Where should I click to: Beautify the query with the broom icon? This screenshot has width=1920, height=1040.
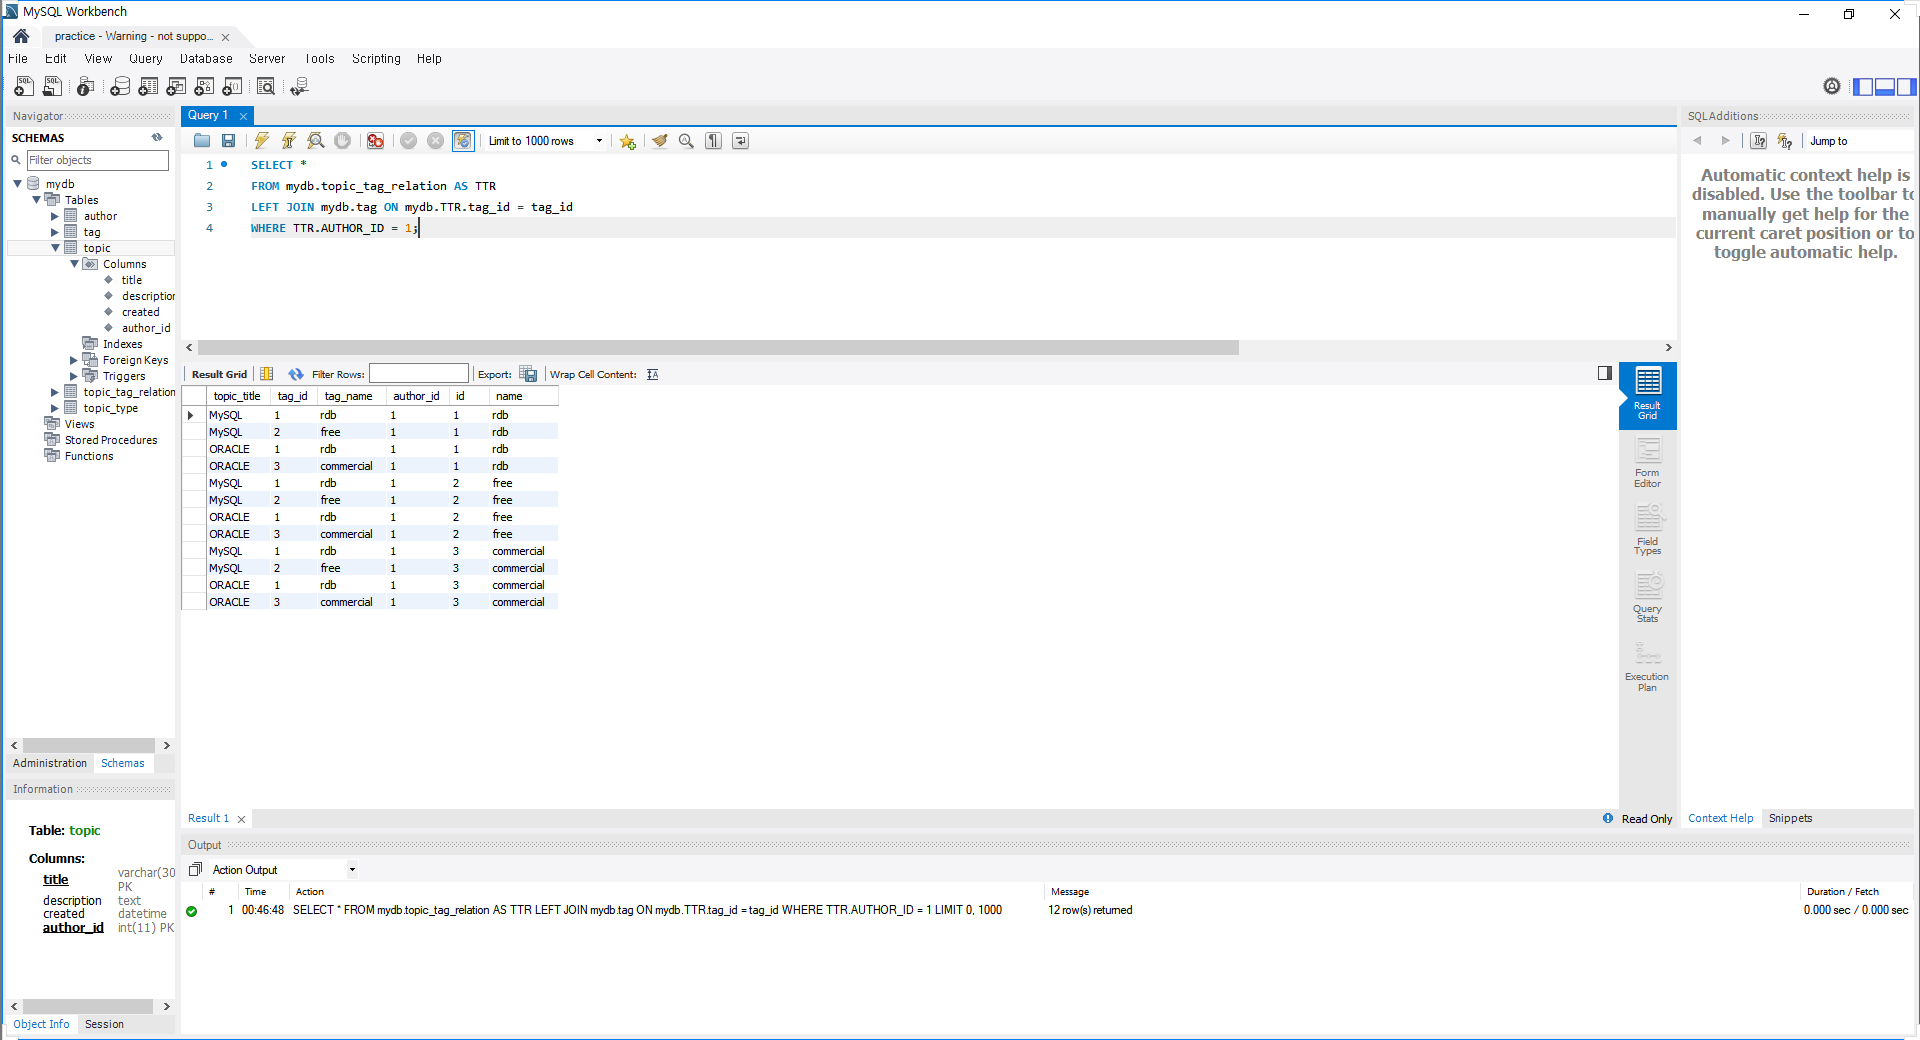coord(659,141)
